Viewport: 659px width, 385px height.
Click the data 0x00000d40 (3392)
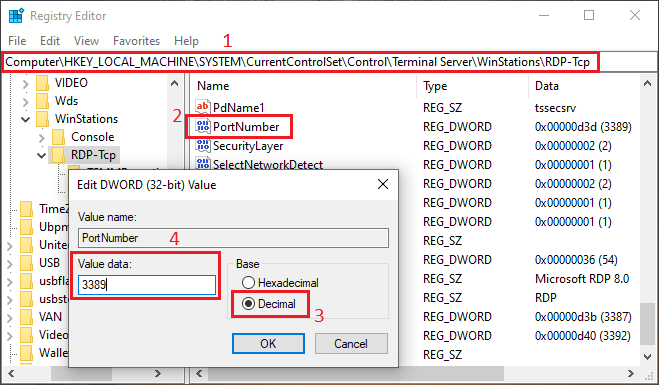click(583, 335)
